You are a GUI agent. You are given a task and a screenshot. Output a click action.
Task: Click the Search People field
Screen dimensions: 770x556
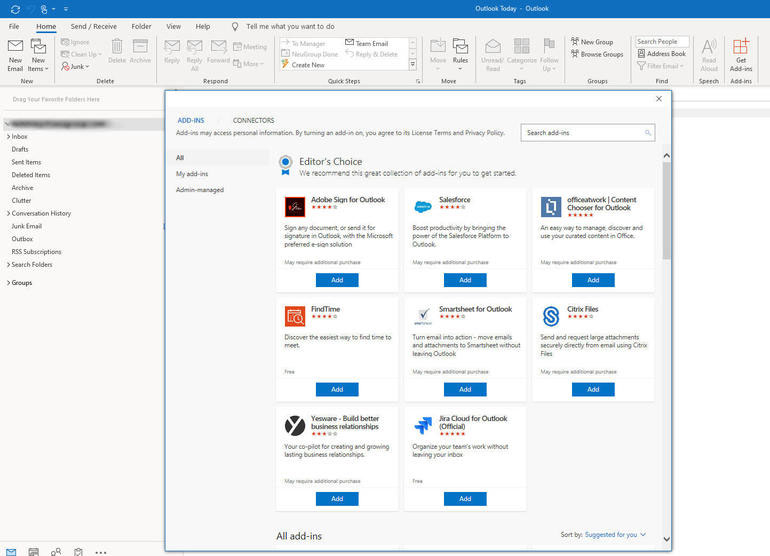tap(662, 42)
